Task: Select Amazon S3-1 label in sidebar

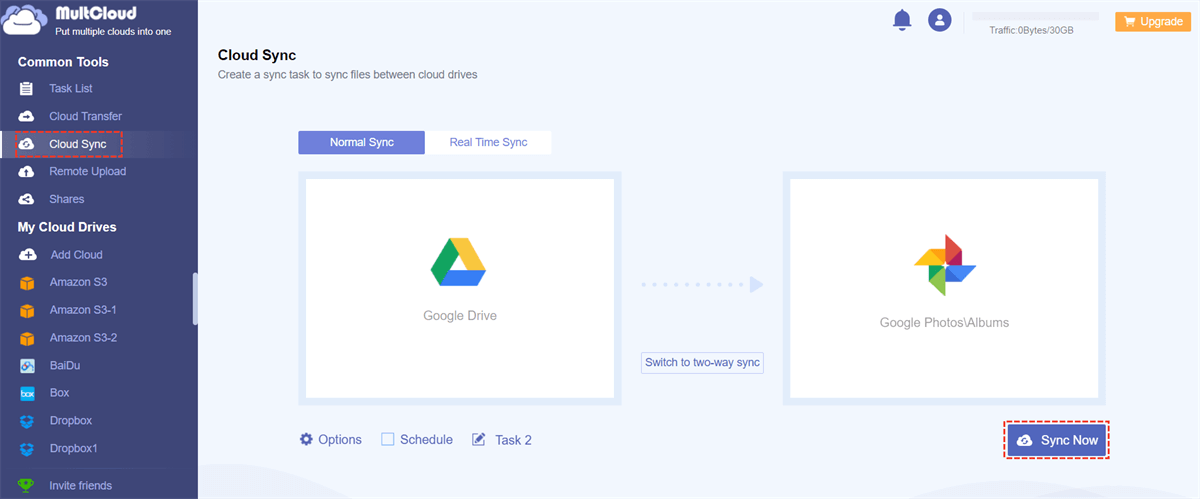Action: [x=83, y=310]
